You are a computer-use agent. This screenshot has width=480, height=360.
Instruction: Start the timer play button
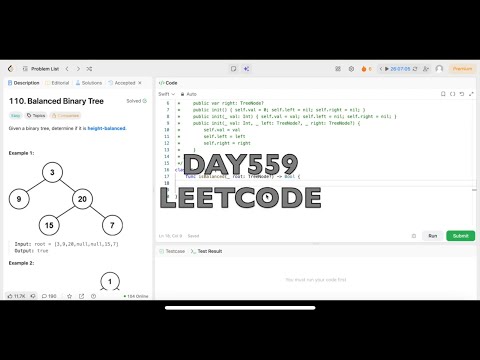(387, 69)
